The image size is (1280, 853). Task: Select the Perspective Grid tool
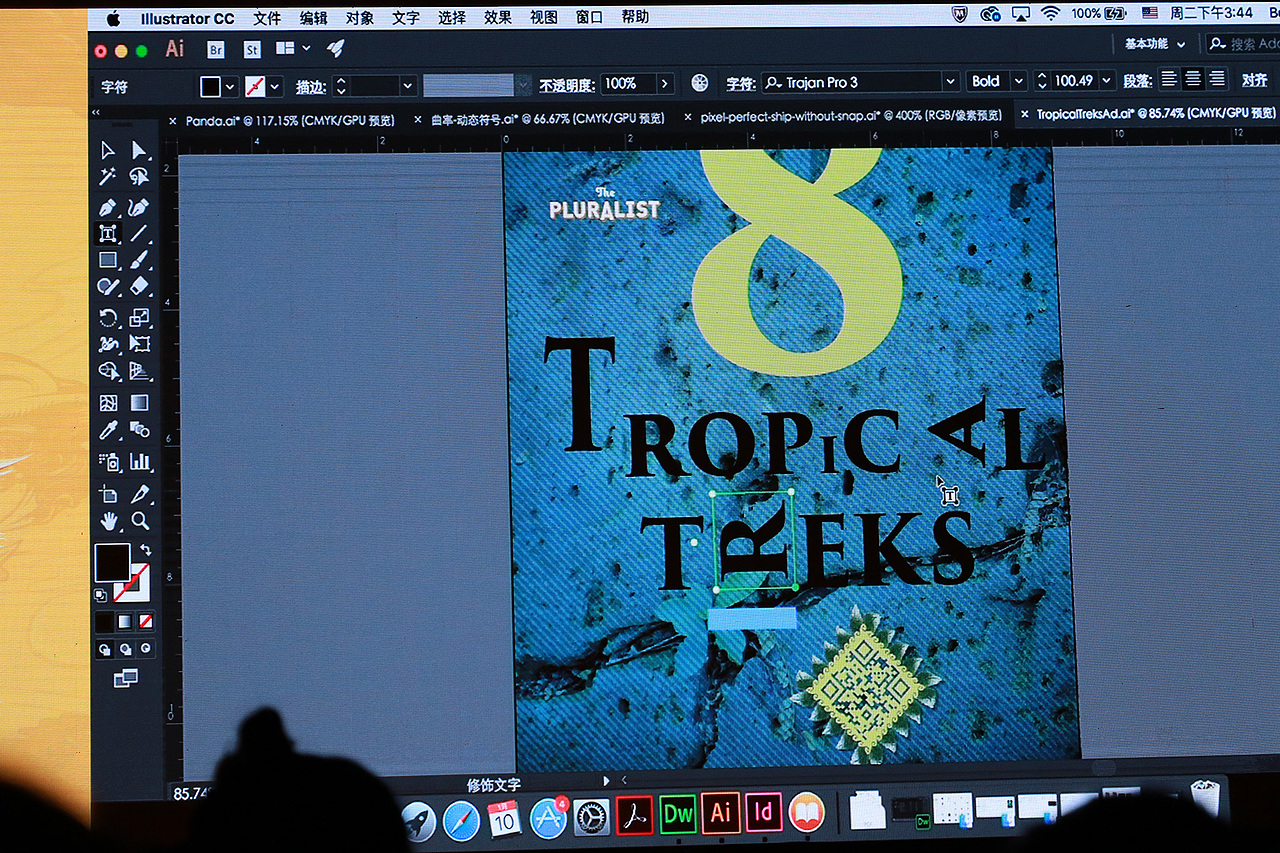point(139,371)
